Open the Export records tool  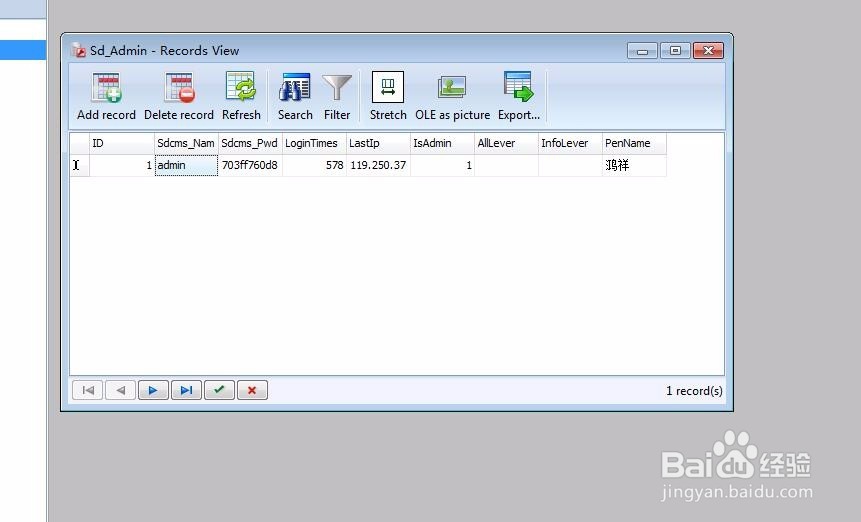519,97
